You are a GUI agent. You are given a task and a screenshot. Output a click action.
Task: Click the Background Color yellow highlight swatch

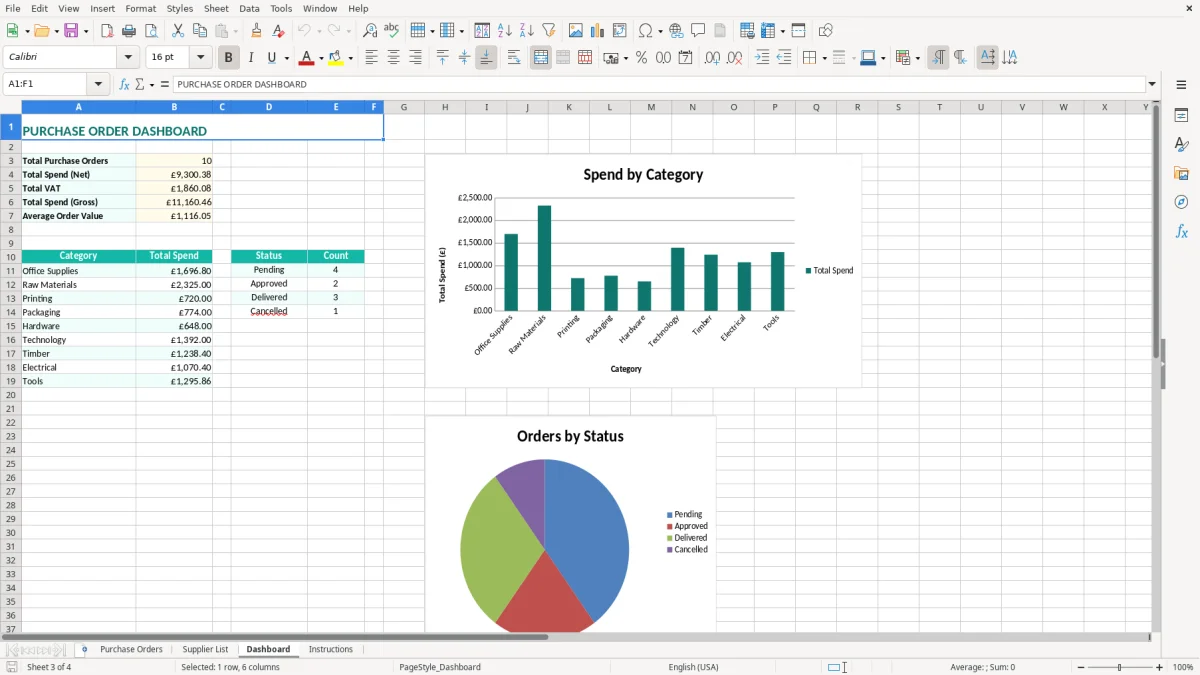(335, 58)
